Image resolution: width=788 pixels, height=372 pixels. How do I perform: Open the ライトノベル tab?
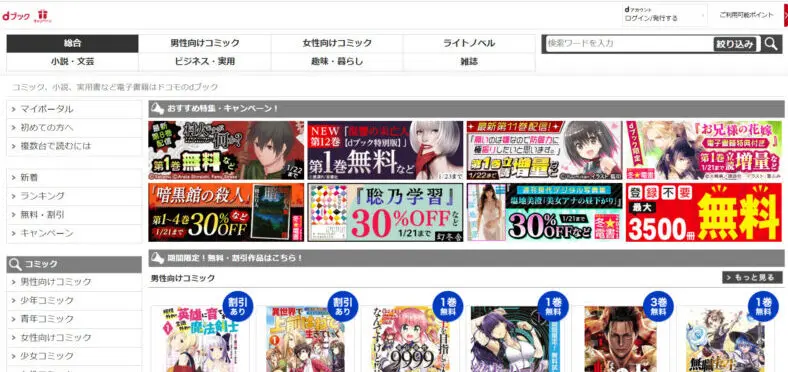tap(469, 43)
